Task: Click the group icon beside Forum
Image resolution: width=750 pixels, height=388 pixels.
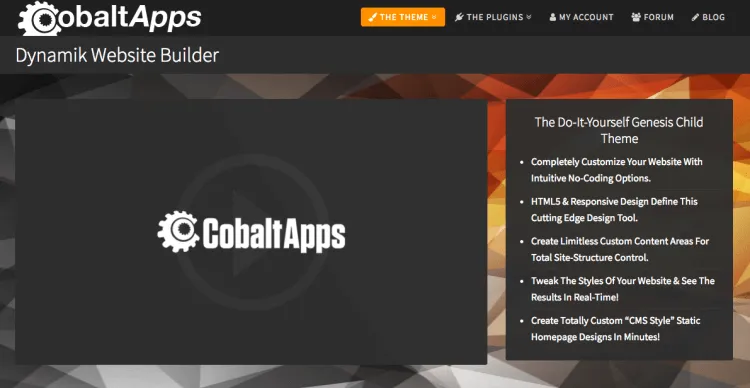Action: (x=636, y=17)
